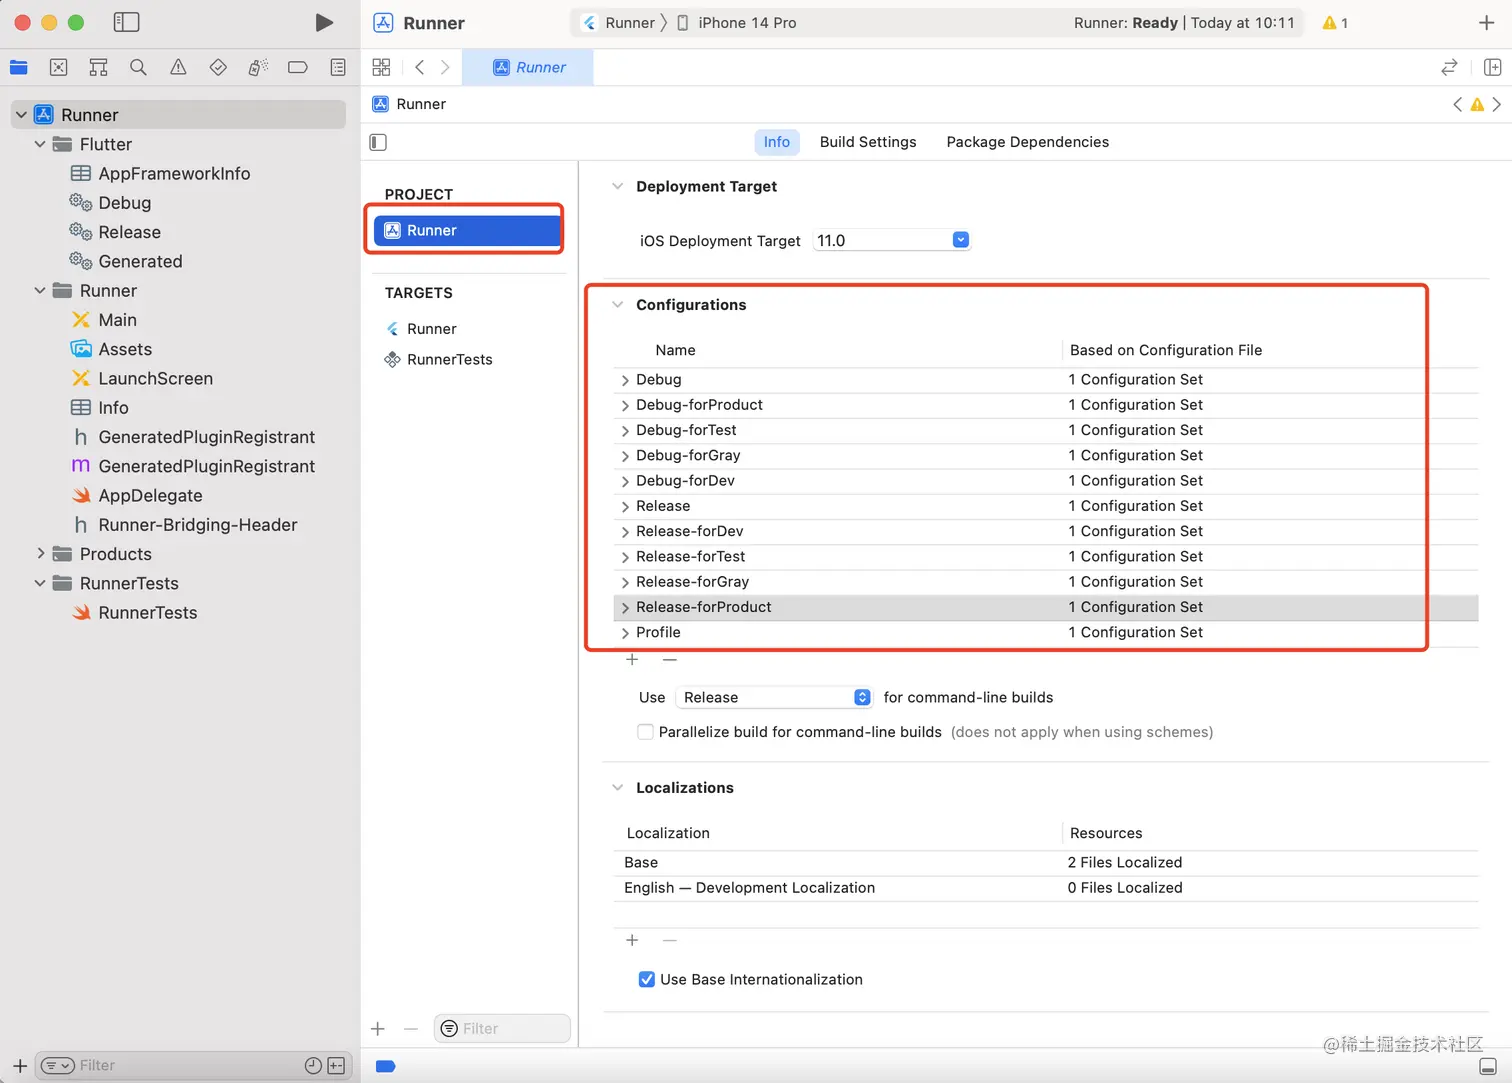Collapse the Localizations section
Image resolution: width=1512 pixels, height=1083 pixels.
coord(617,788)
